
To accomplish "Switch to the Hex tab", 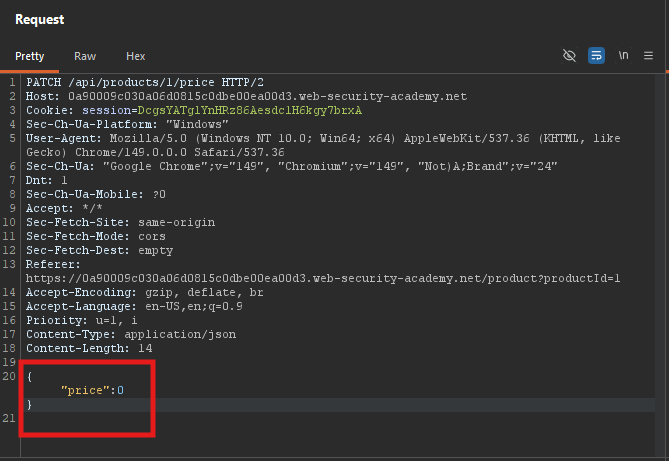I will (136, 56).
